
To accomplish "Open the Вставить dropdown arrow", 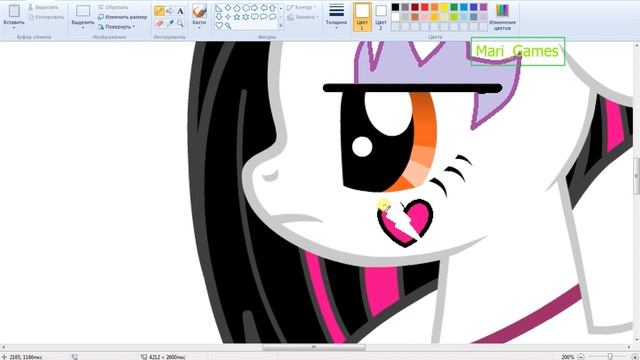I will (x=14, y=28).
